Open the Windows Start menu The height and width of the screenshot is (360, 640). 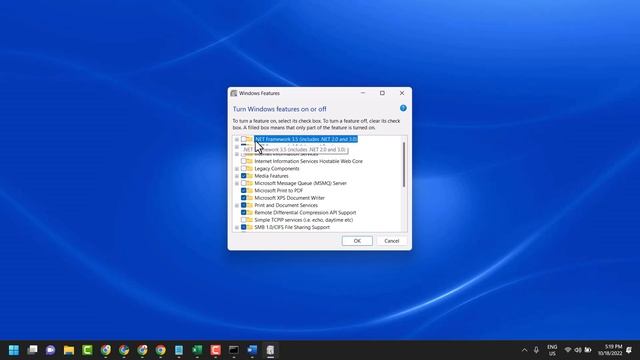tap(14, 350)
